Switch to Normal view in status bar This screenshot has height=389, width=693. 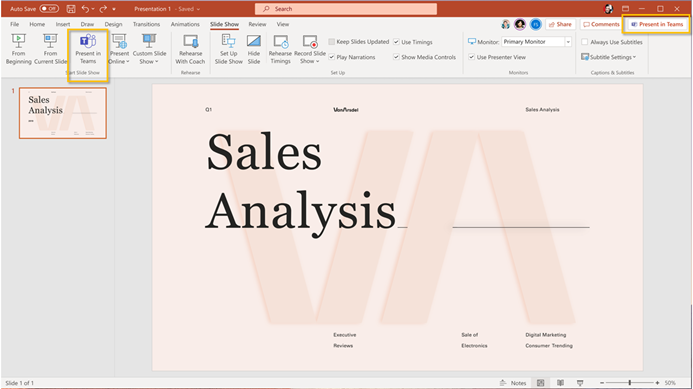(x=541, y=383)
